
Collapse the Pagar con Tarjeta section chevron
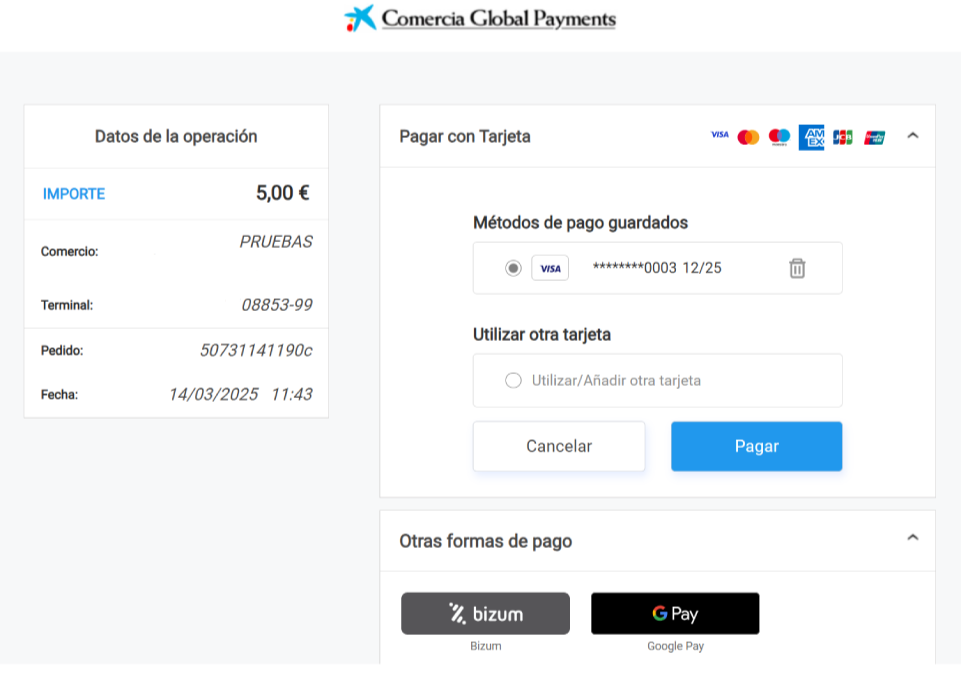pyautogui.click(x=912, y=136)
